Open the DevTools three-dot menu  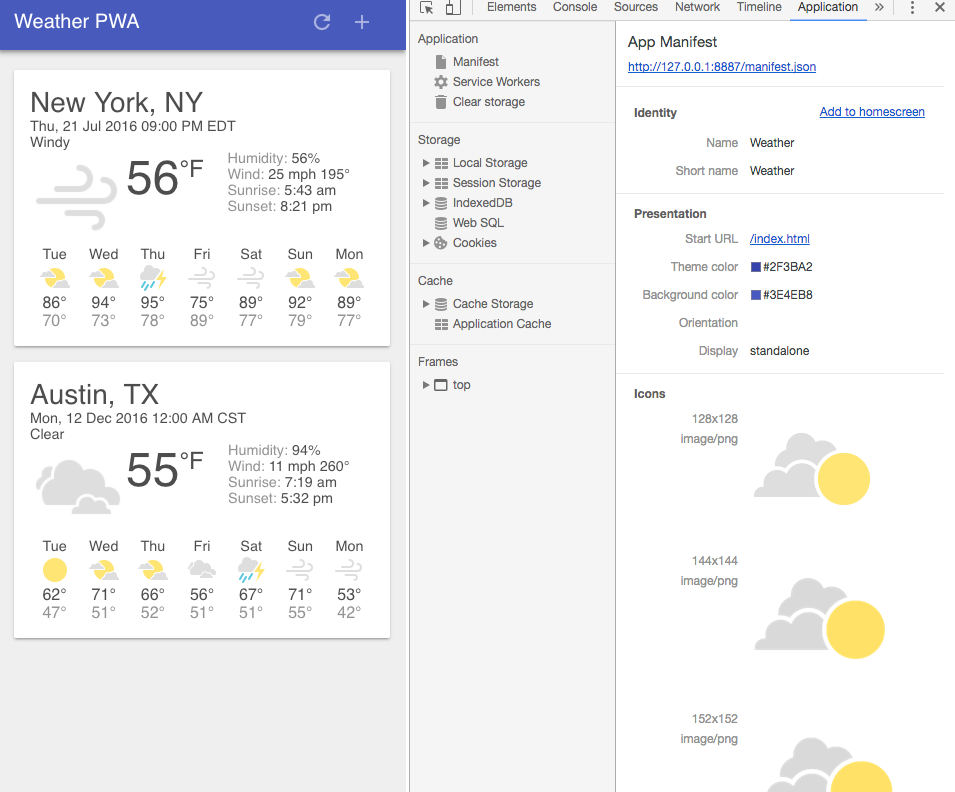pos(912,7)
